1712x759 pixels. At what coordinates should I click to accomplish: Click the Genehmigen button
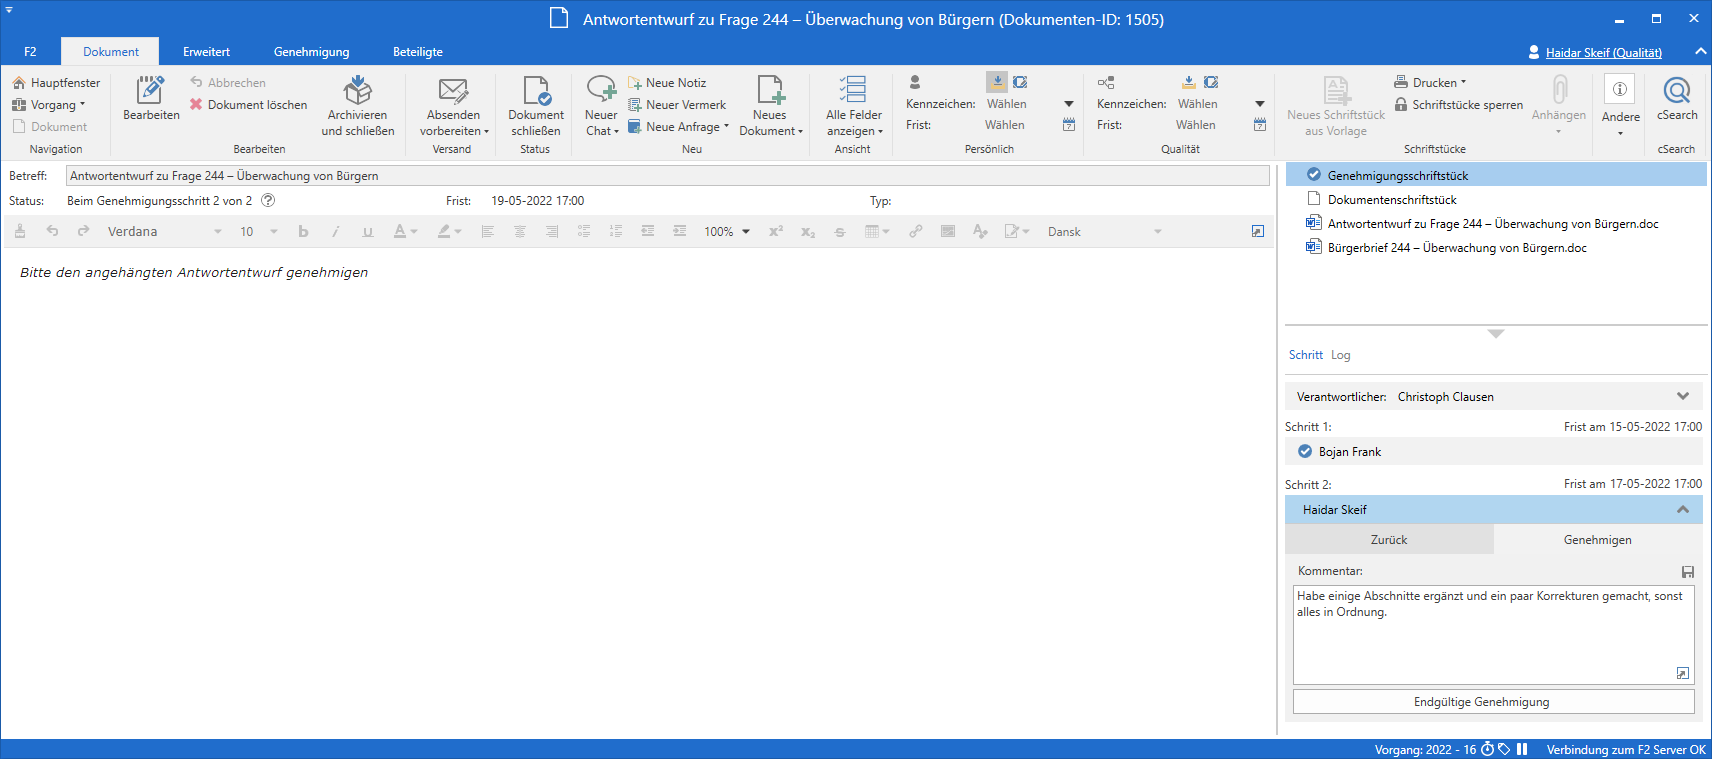point(1598,539)
